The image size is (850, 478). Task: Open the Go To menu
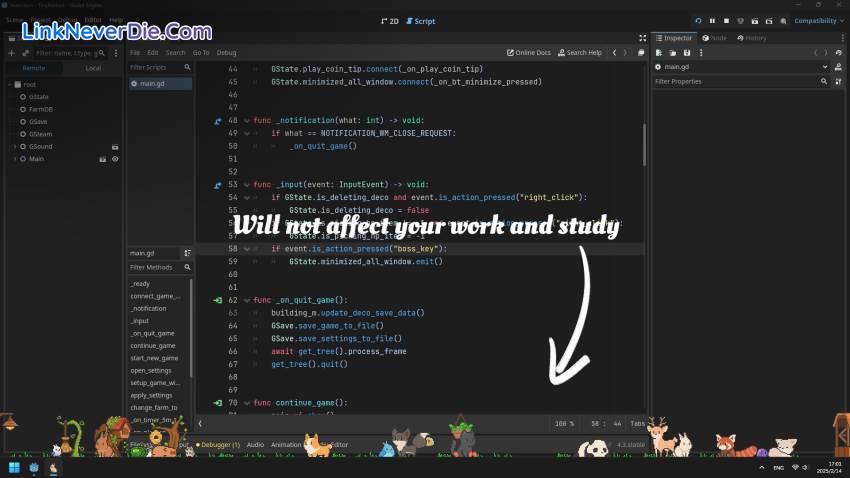coord(201,52)
